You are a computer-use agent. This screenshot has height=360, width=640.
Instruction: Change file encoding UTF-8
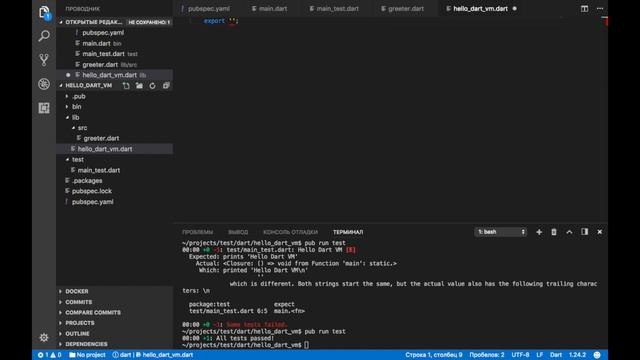click(x=520, y=355)
